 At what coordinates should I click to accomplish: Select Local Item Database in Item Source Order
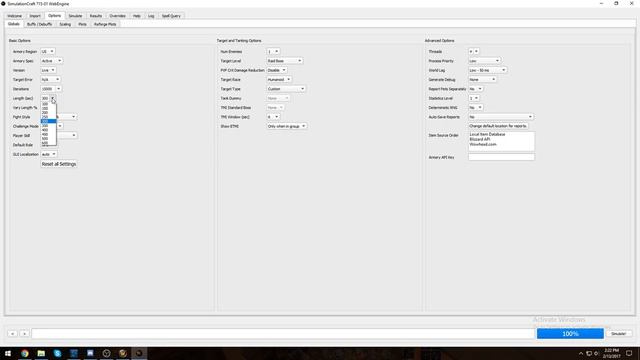[x=487, y=134]
